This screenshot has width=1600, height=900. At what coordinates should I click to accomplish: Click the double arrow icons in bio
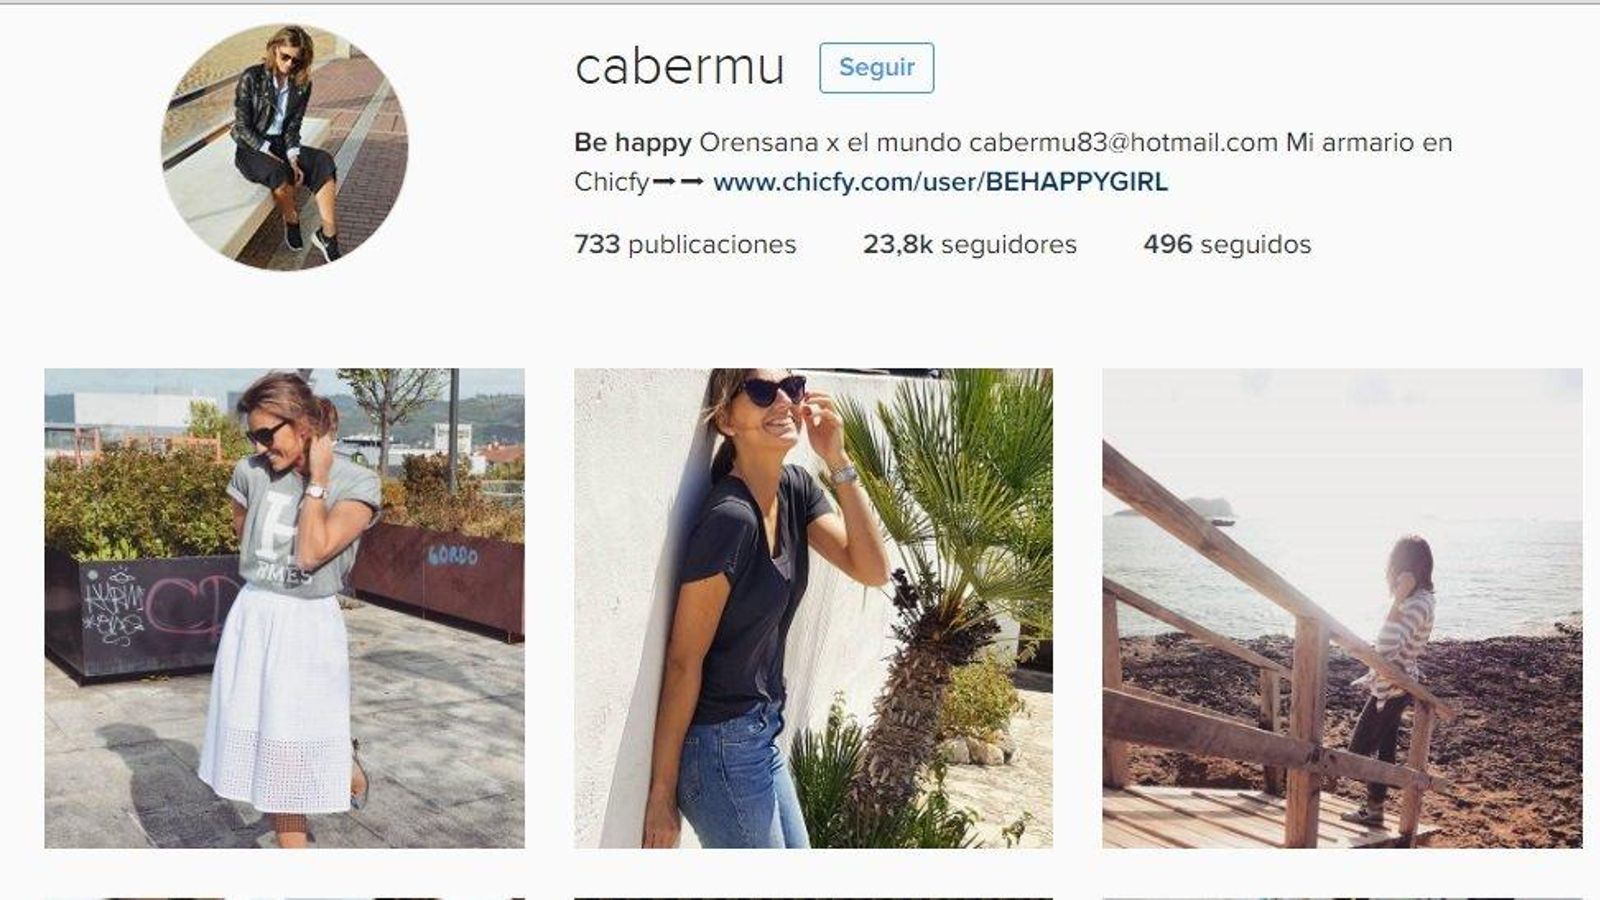(x=679, y=182)
